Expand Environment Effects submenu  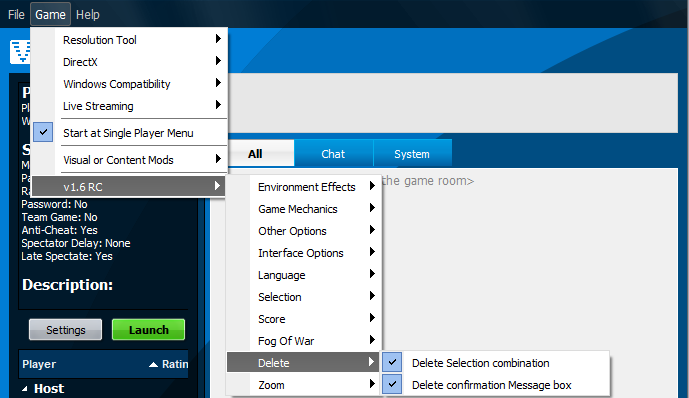[304, 187]
